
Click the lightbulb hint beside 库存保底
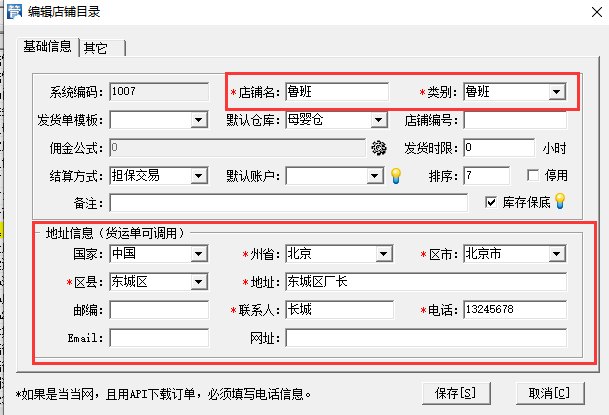pyautogui.click(x=560, y=202)
